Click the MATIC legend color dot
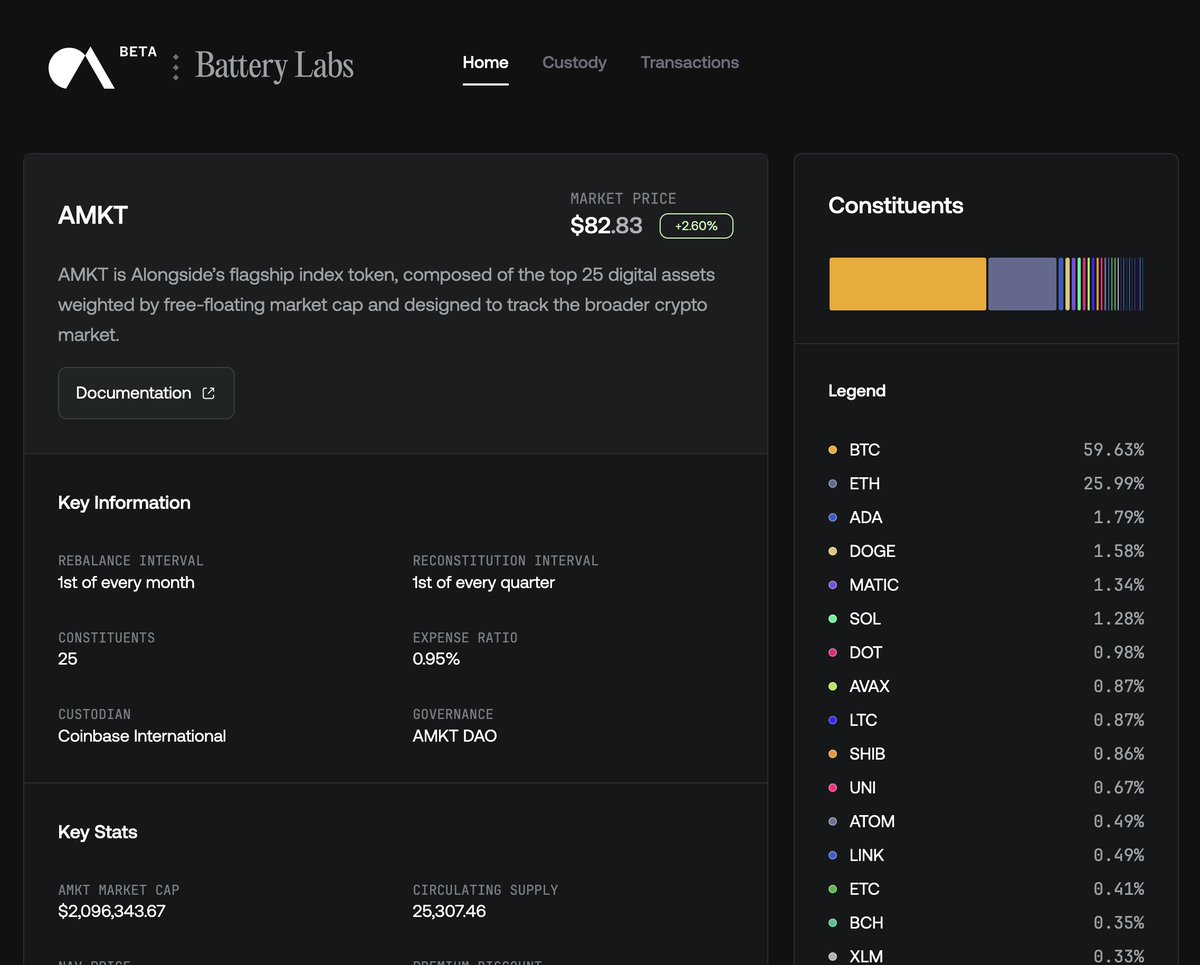Image resolution: width=1200 pixels, height=965 pixels. (833, 585)
